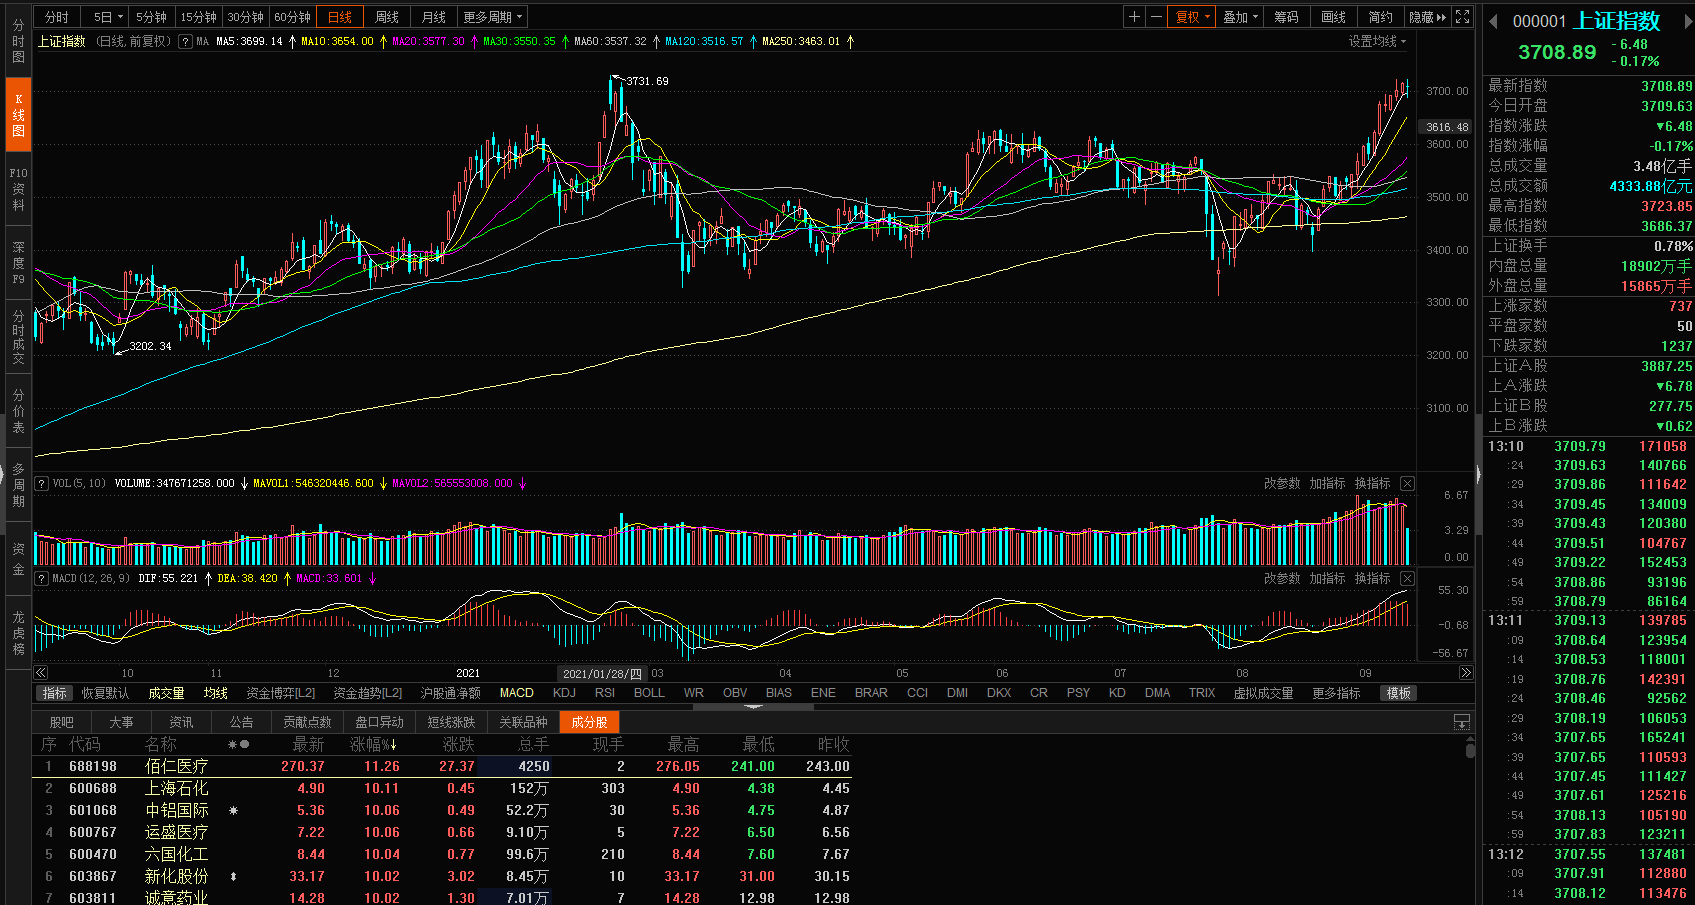
Task: Click 恢复默认 restore default button
Action: point(105,693)
